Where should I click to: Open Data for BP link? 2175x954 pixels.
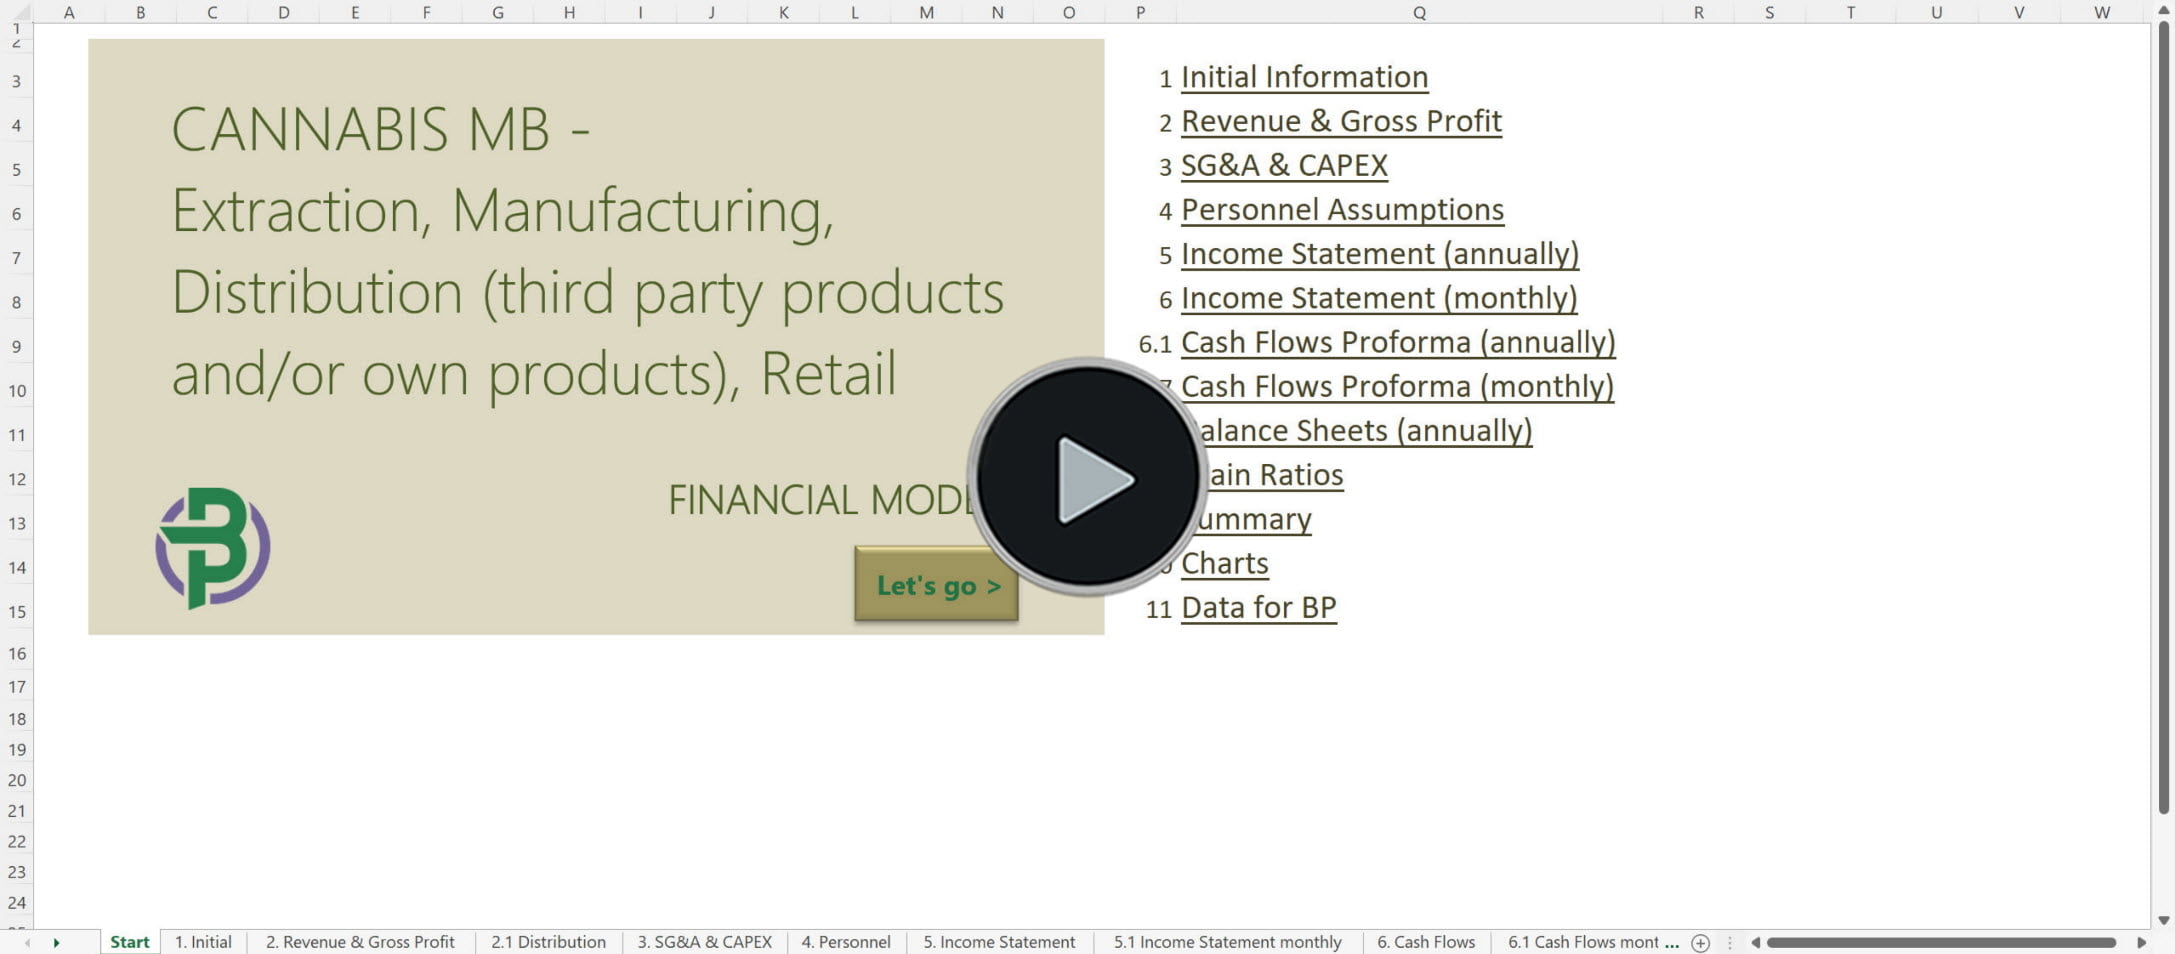[1258, 607]
